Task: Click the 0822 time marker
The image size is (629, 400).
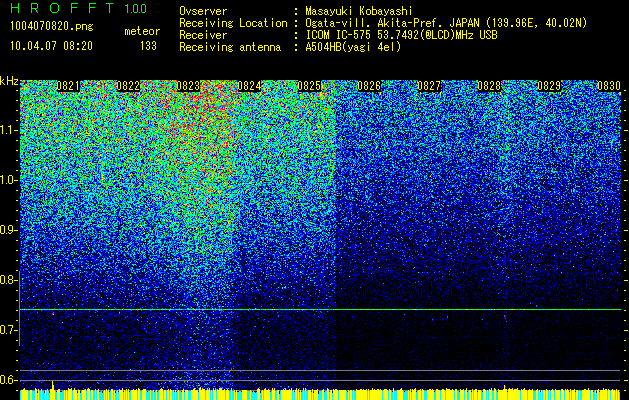Action: pos(128,86)
